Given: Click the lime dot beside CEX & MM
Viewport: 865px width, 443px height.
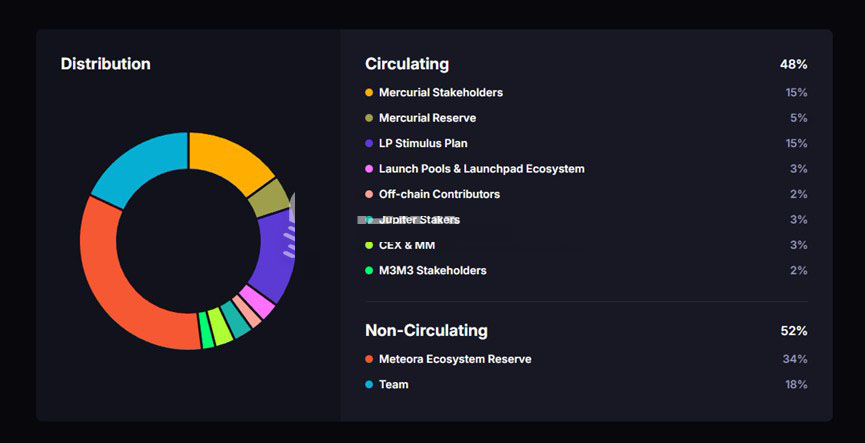Looking at the screenshot, I should click(x=369, y=246).
